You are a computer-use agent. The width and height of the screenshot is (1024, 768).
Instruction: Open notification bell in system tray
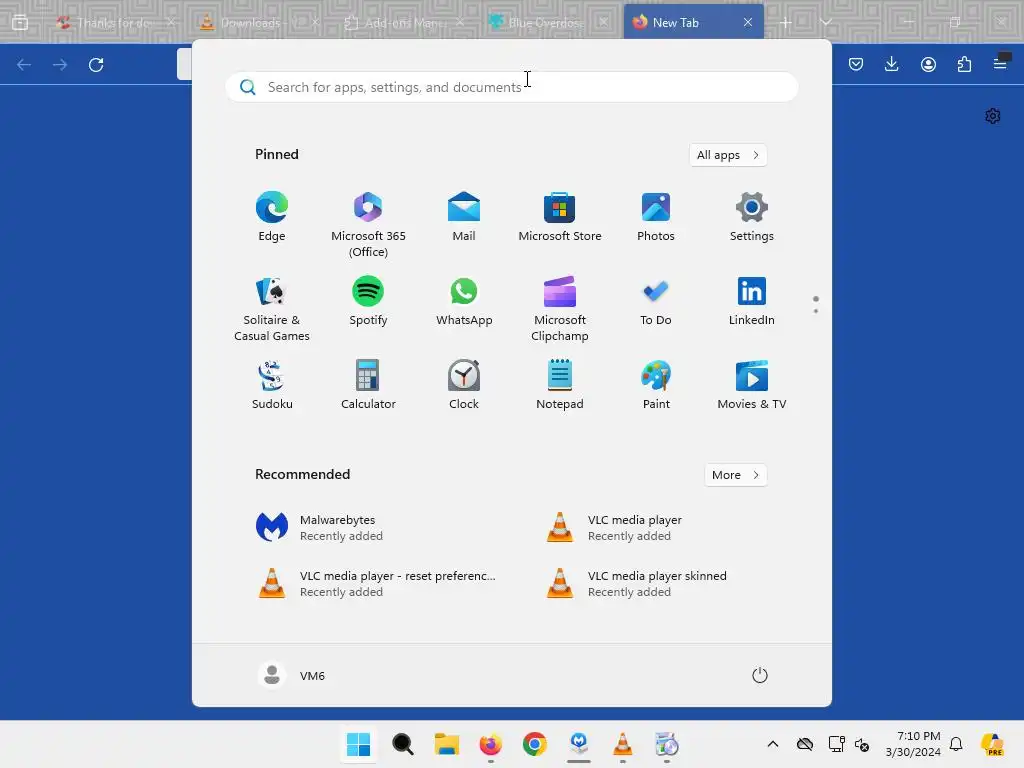956,744
